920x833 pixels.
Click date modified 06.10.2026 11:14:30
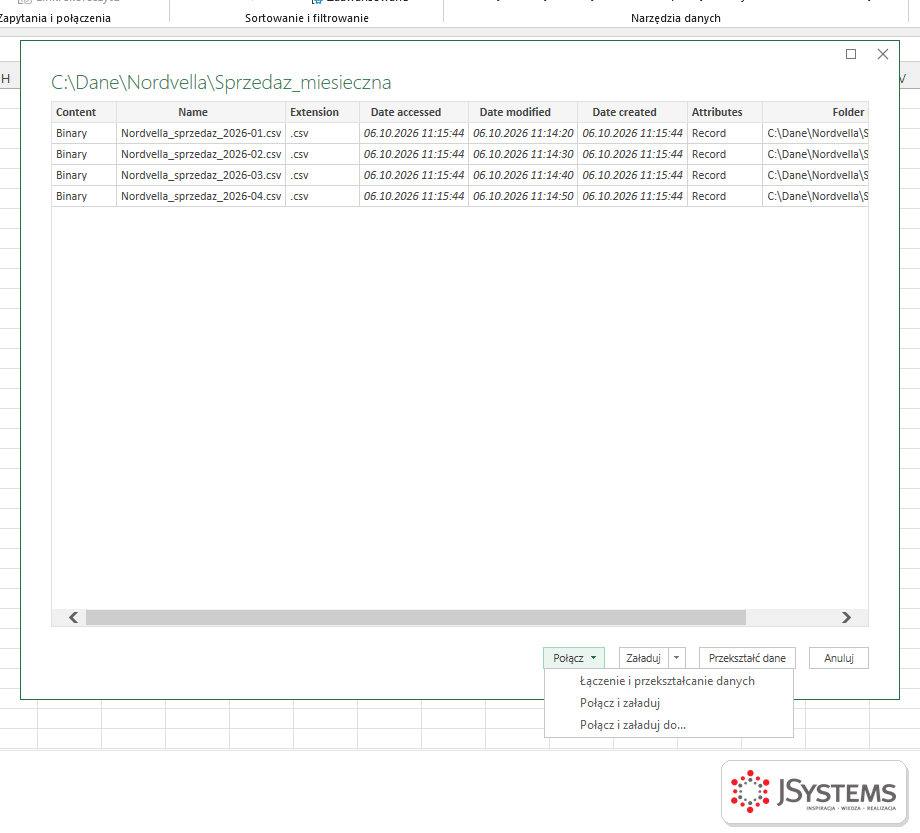click(x=523, y=154)
